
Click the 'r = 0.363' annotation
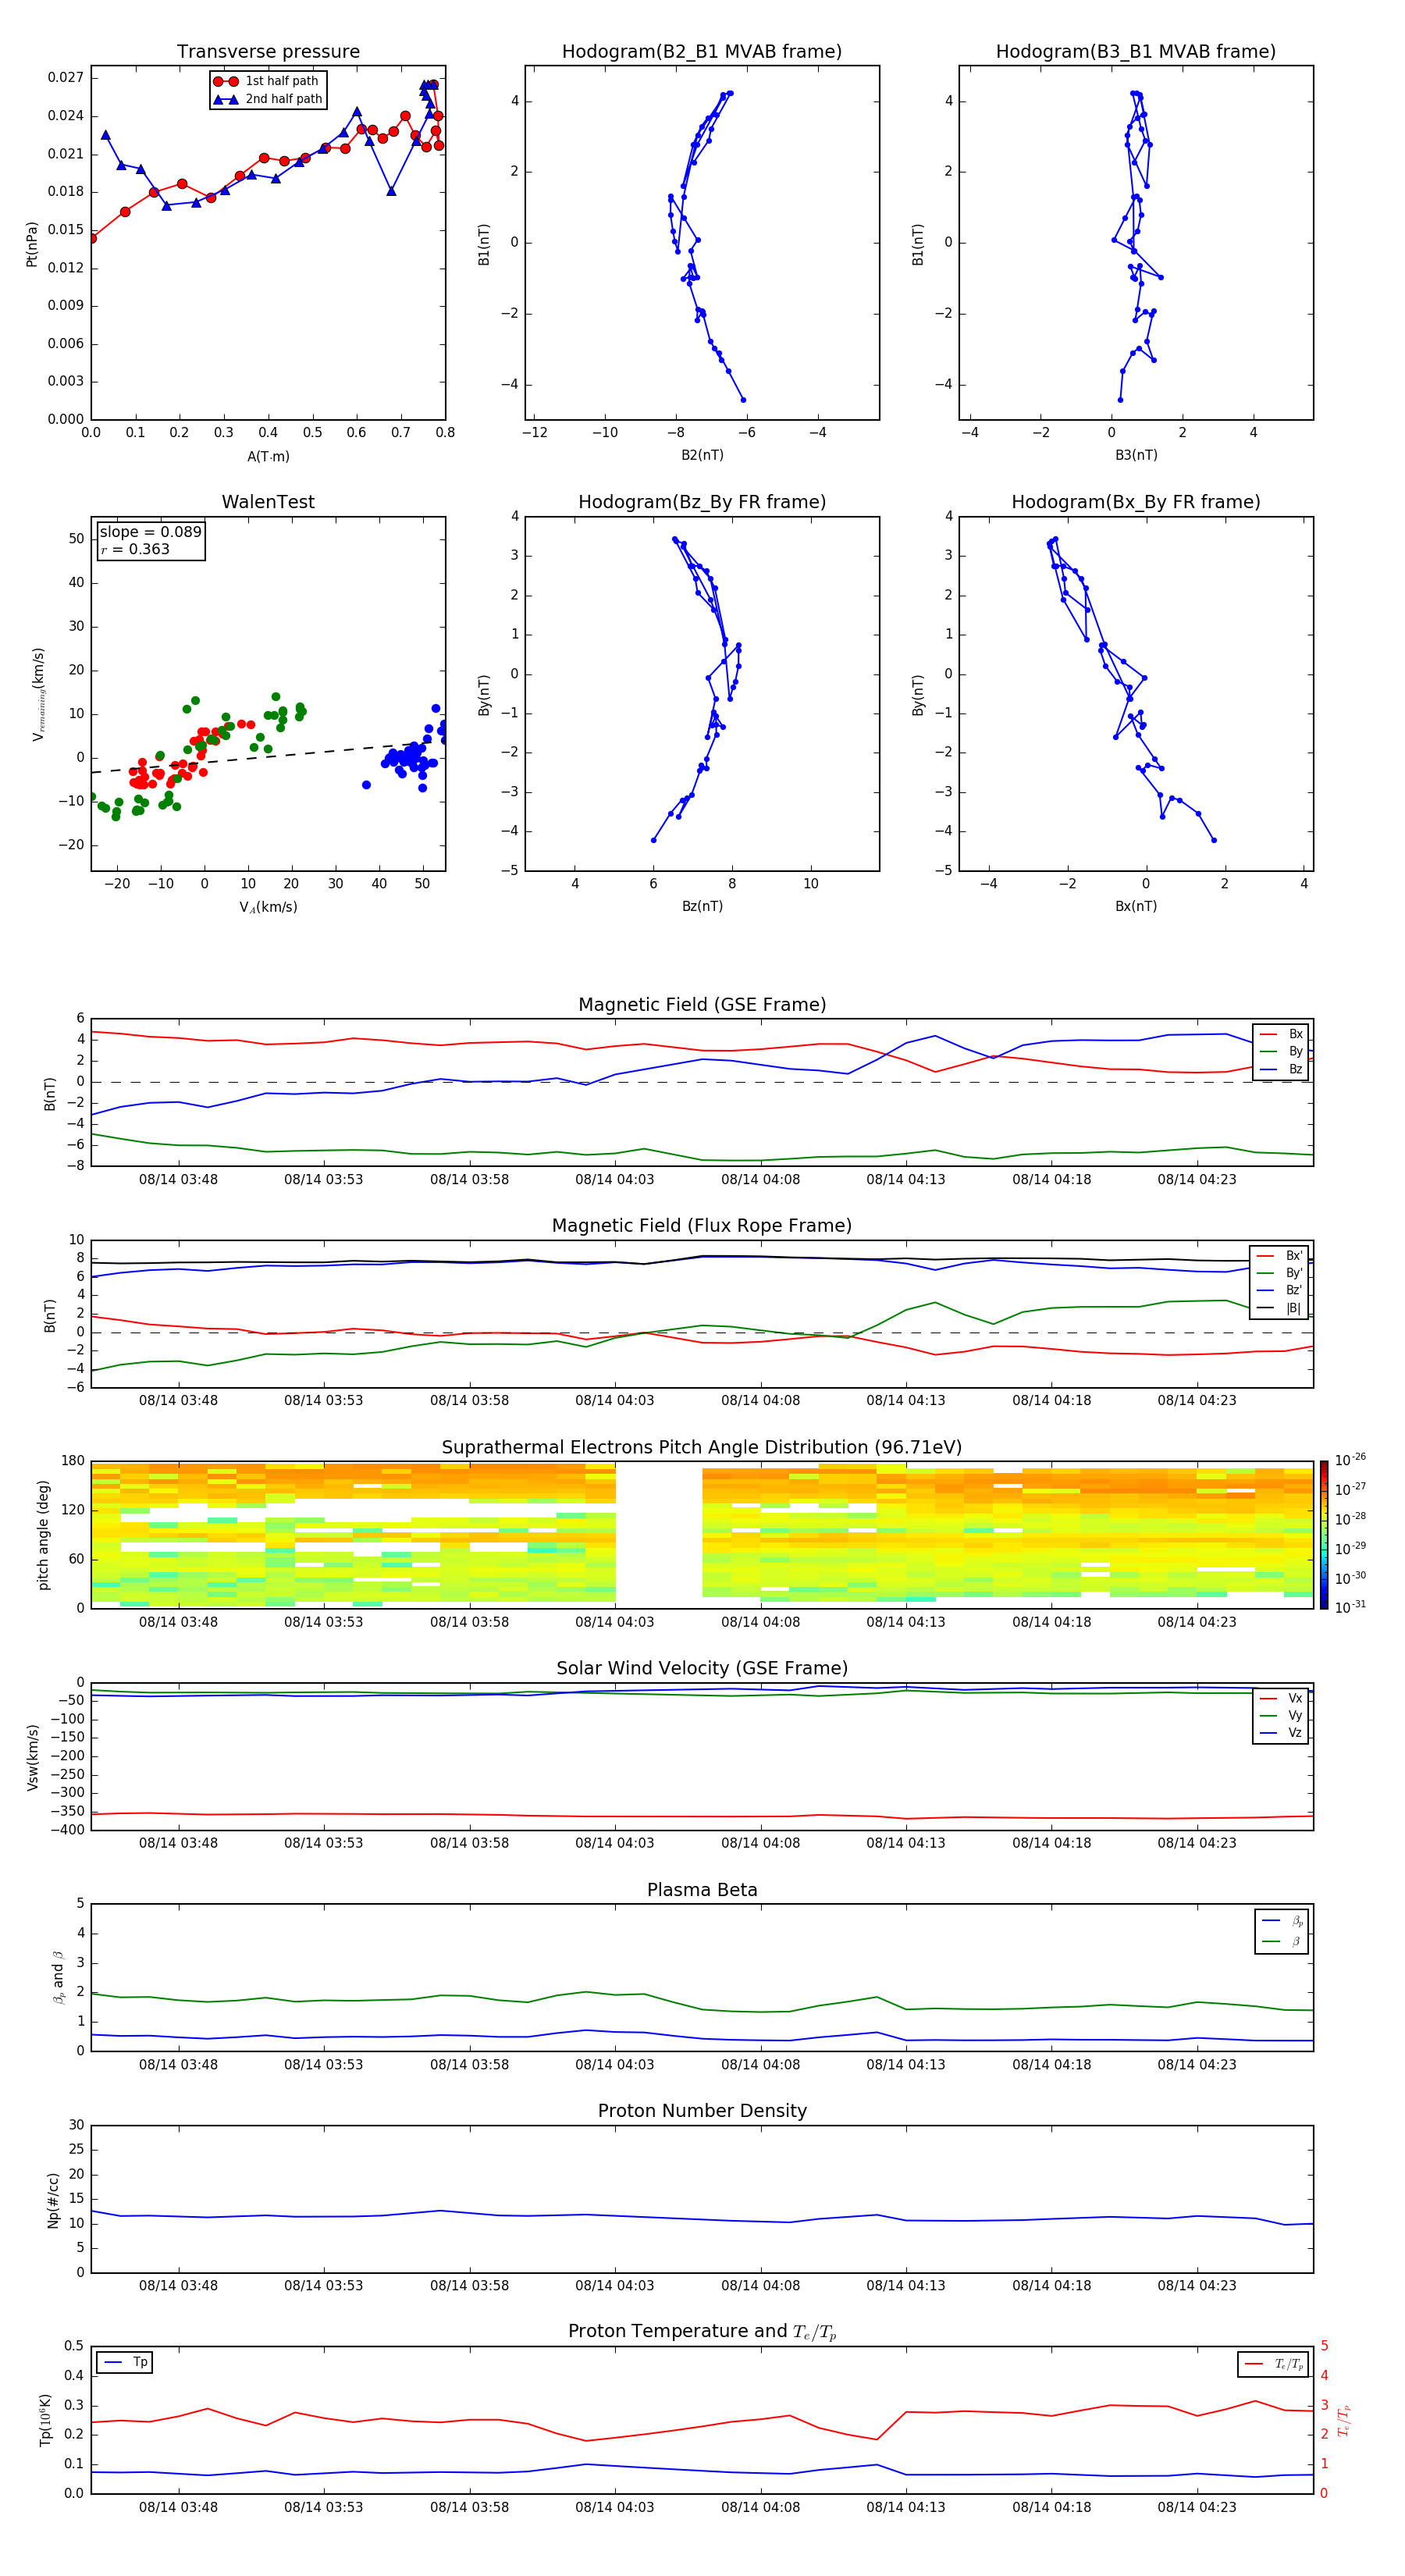coord(135,549)
